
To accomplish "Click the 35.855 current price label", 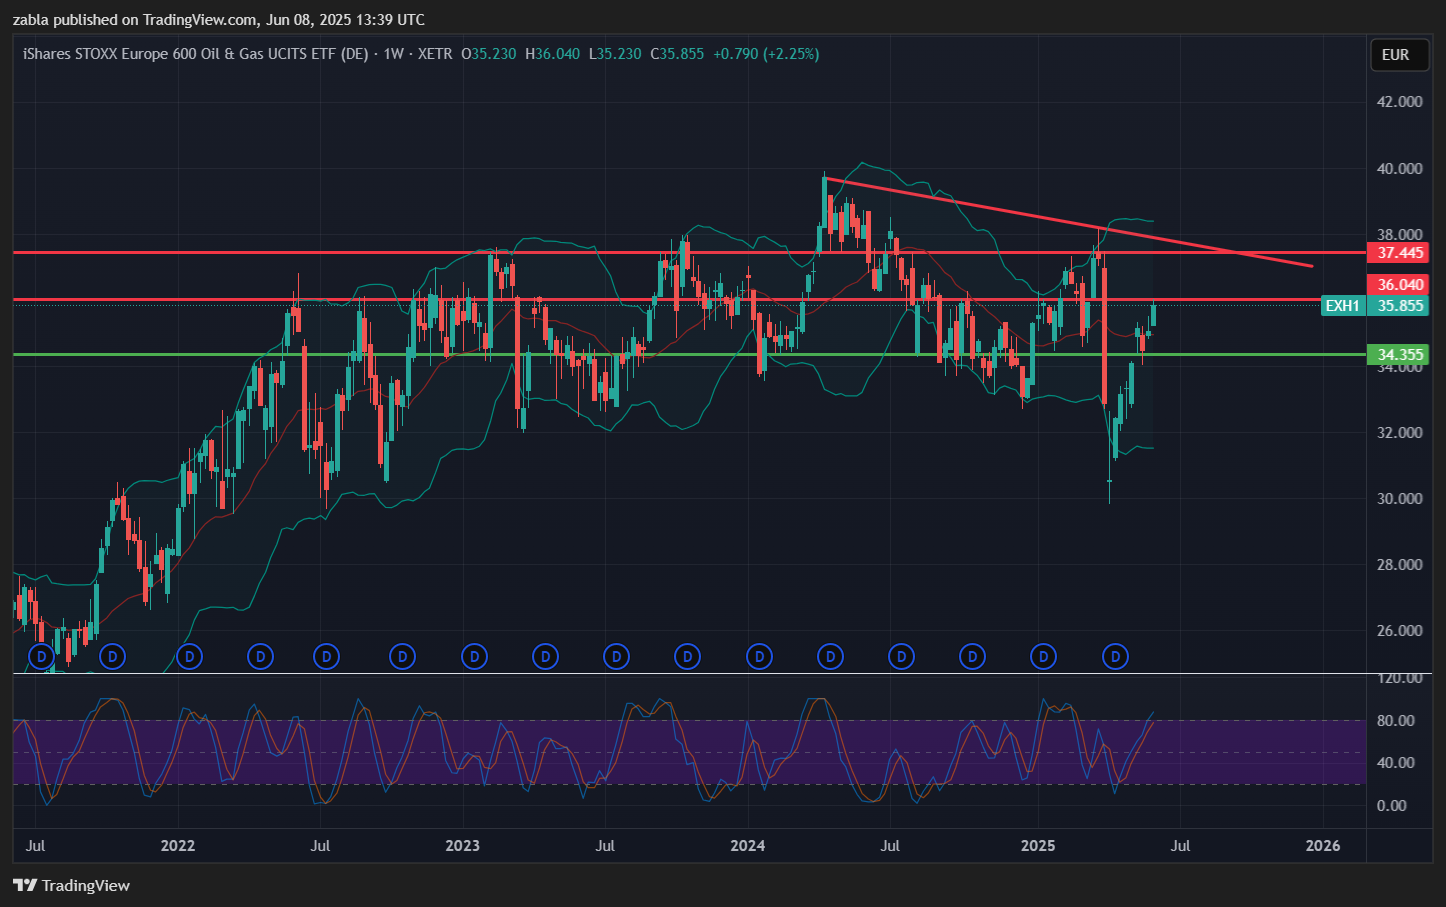I will (x=1399, y=306).
